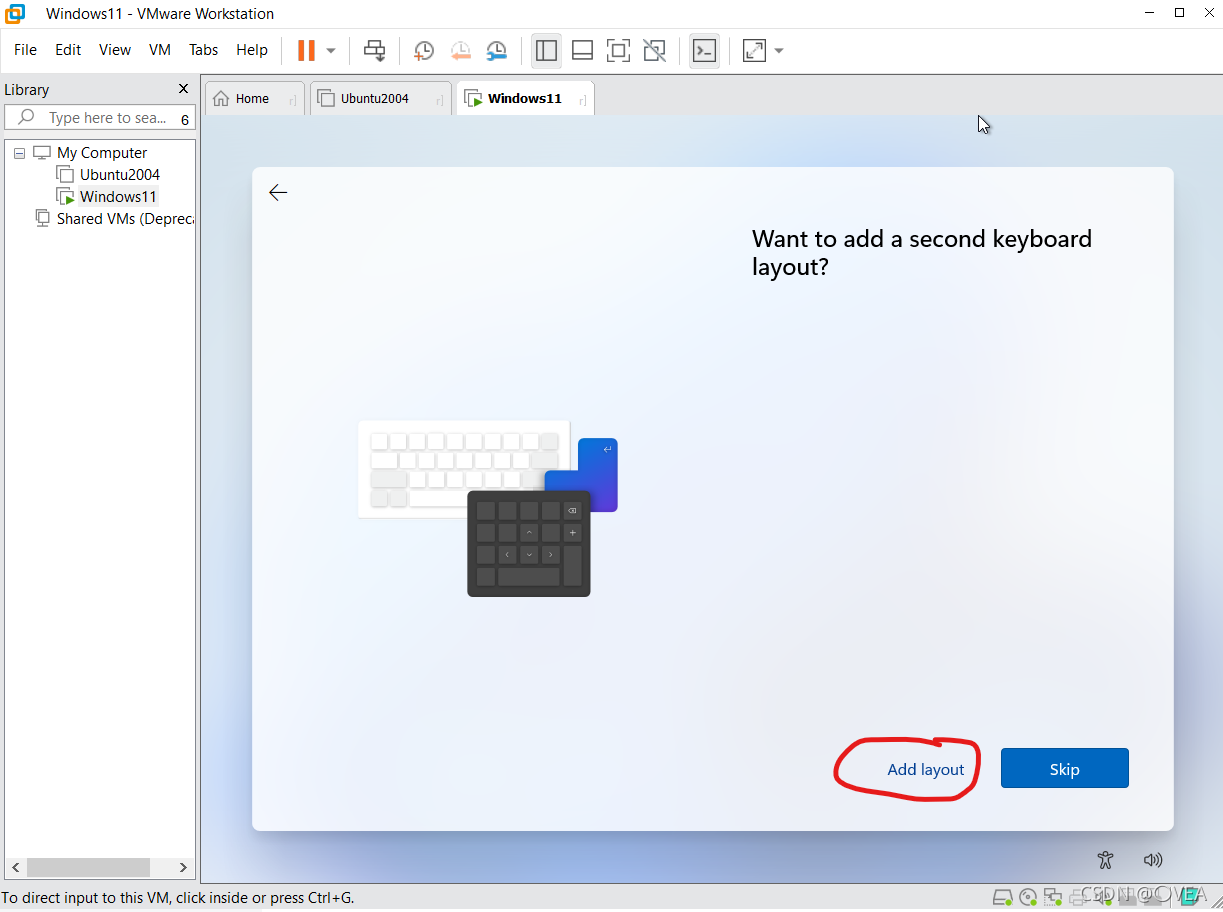Screen dimensions: 1223x912
Task: Toggle the thumbnail bar view
Action: click(582, 50)
